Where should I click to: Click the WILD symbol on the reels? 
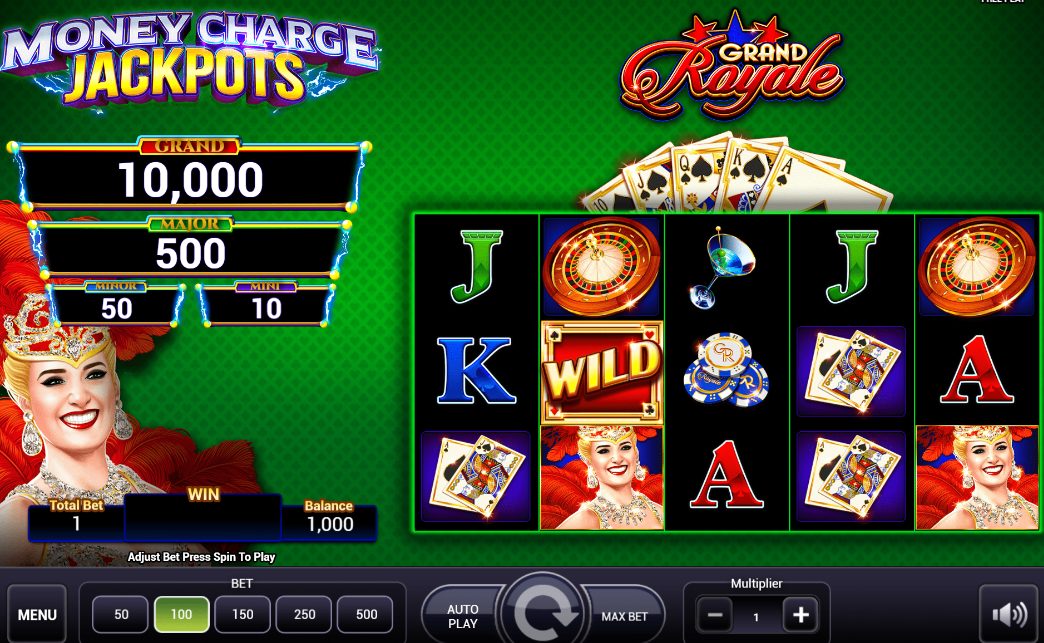[x=602, y=372]
